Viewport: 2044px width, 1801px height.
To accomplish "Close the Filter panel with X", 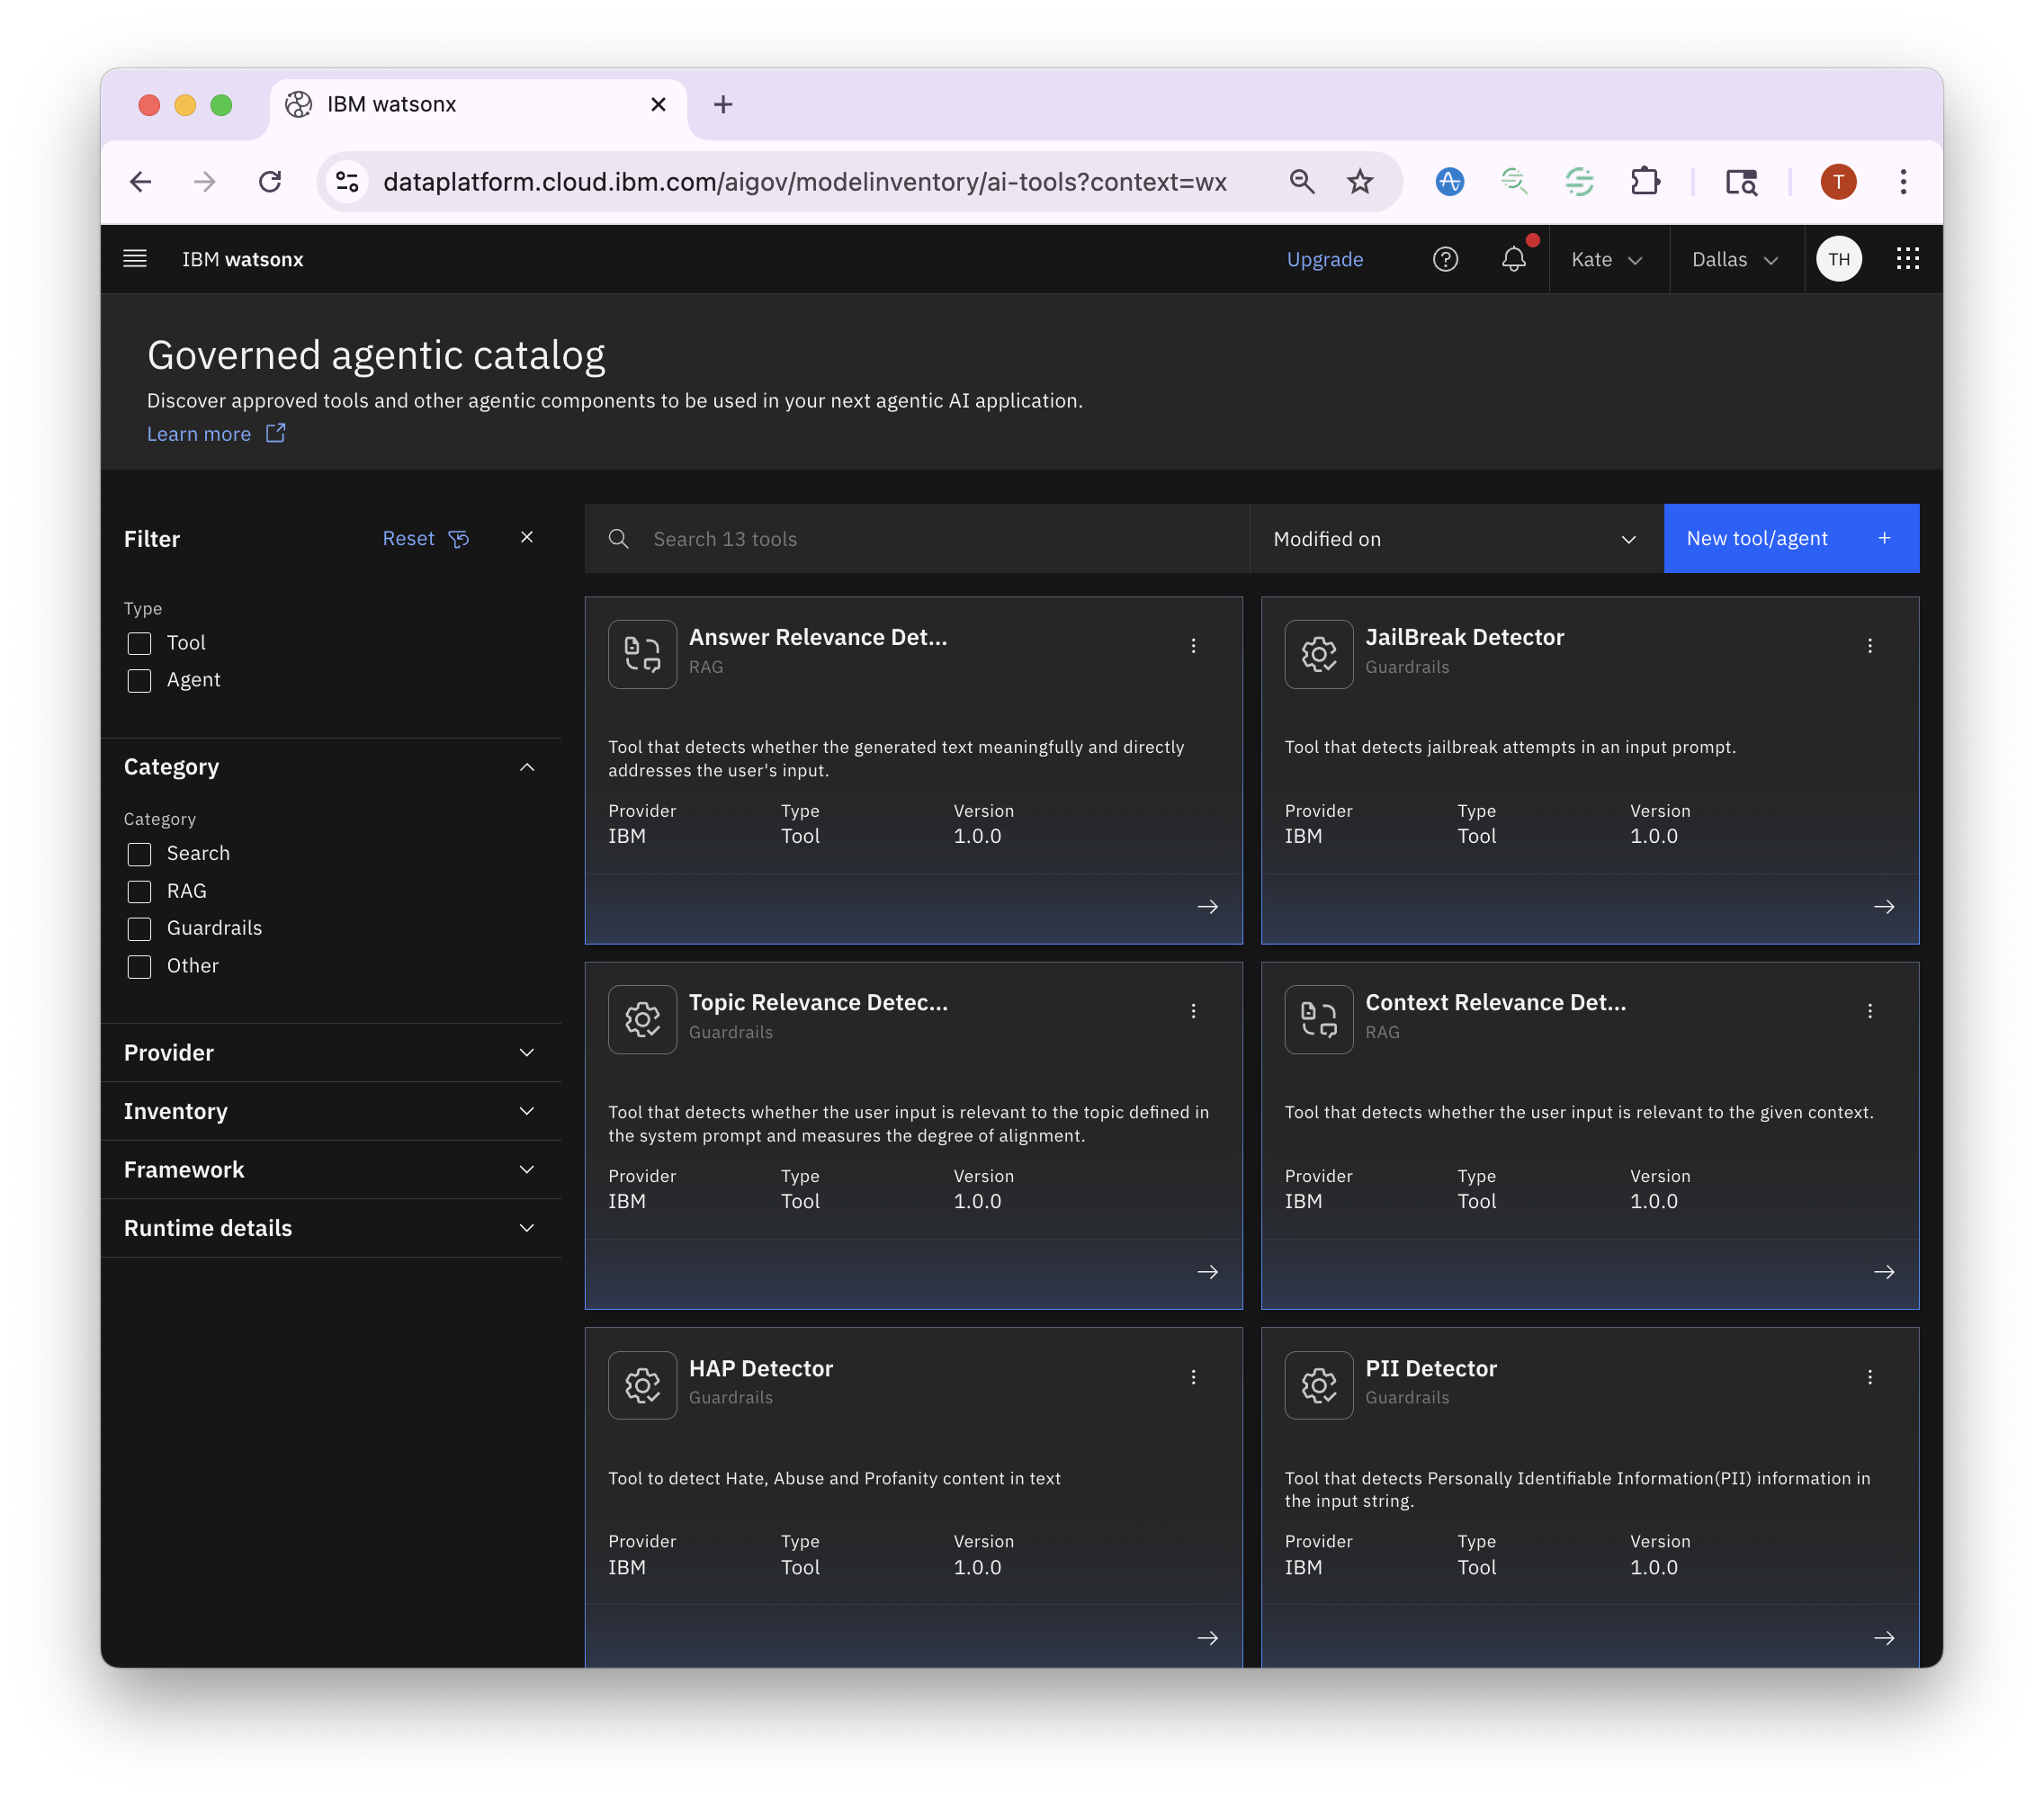I will tap(527, 538).
